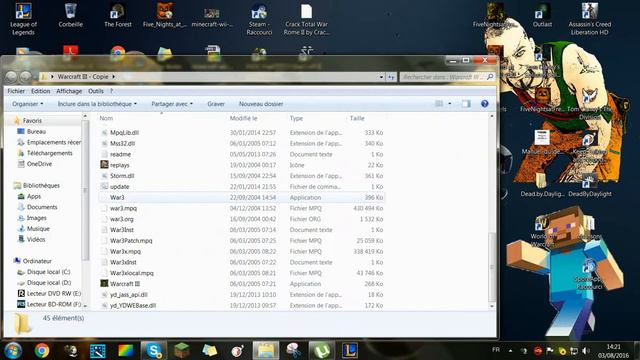The height and width of the screenshot is (360, 640).
Task: Select the War3Patch.mpq file
Action: pos(131,241)
